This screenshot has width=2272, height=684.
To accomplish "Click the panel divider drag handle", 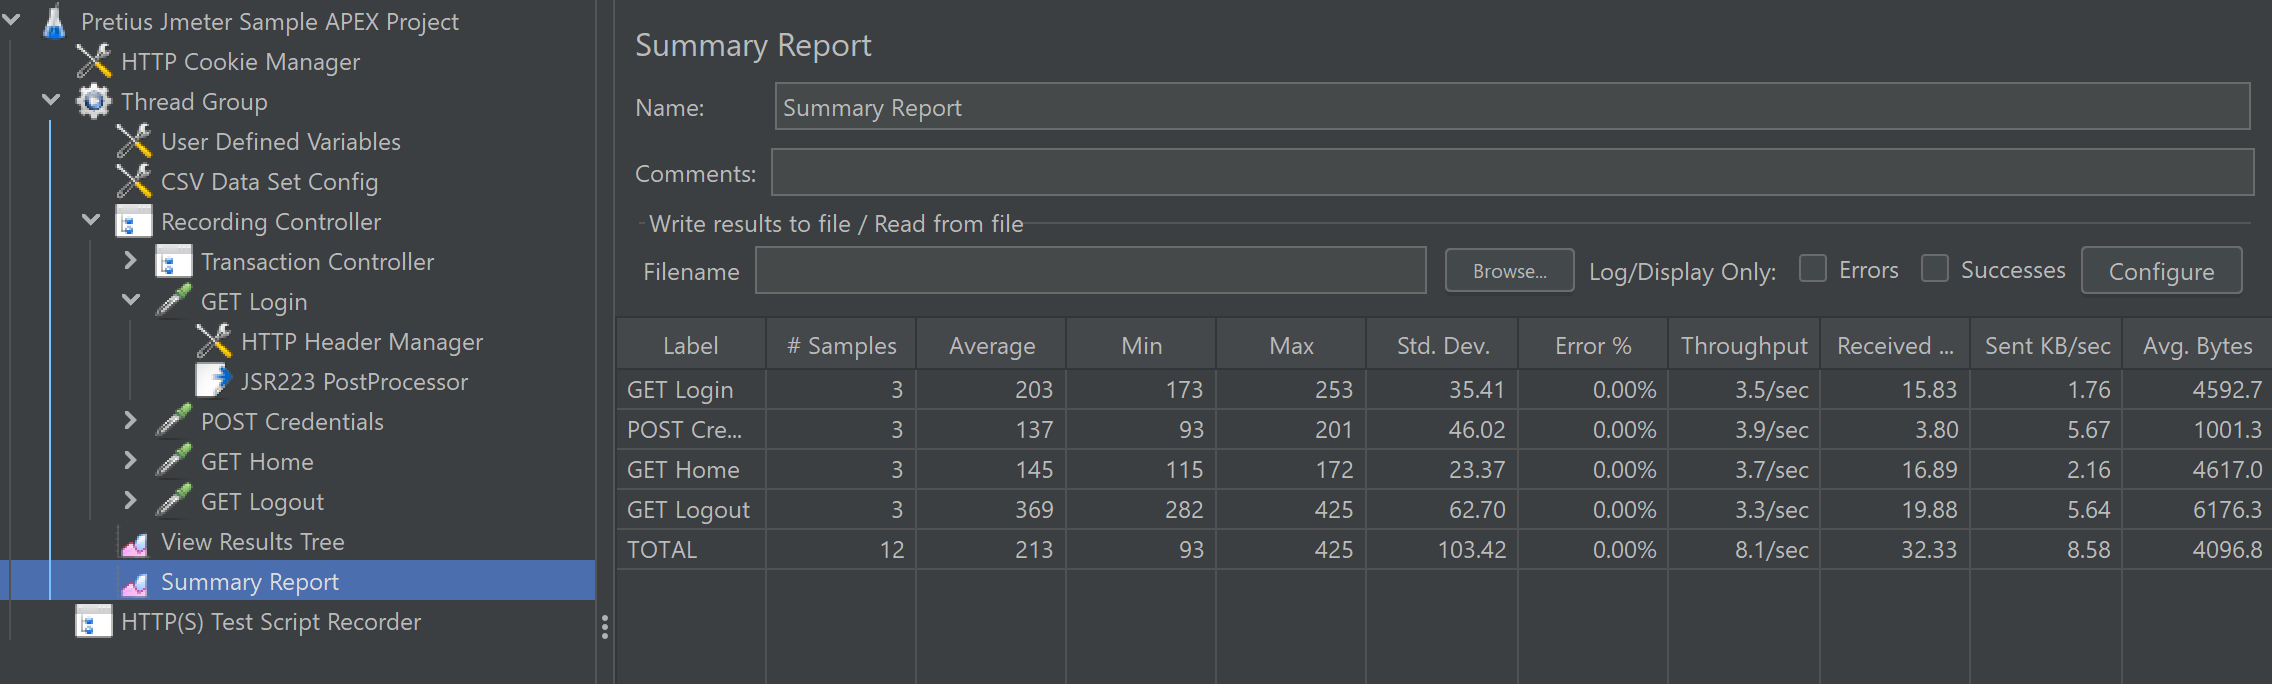I will pyautogui.click(x=605, y=627).
